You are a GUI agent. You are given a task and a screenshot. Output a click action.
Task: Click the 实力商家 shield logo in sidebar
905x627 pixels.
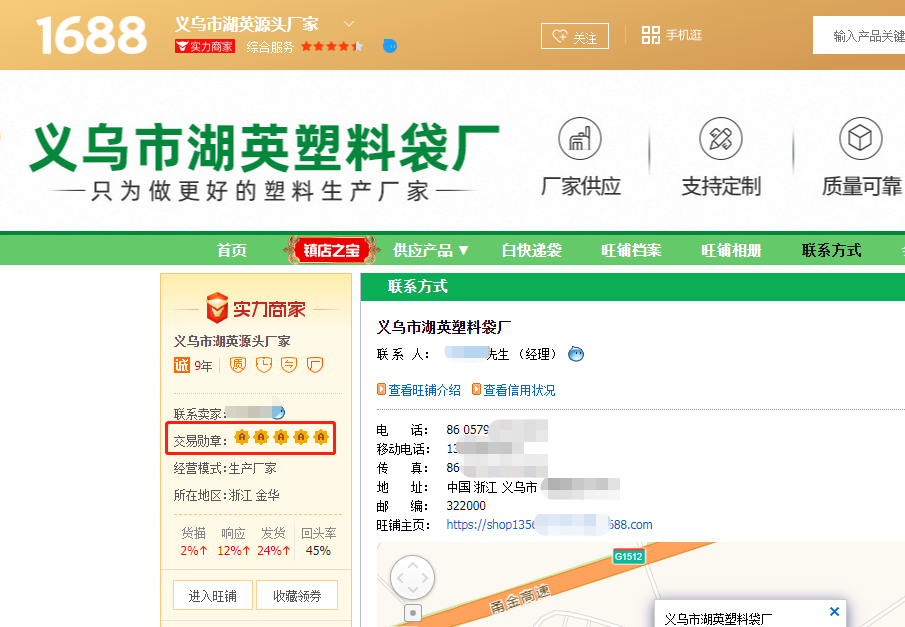point(256,308)
